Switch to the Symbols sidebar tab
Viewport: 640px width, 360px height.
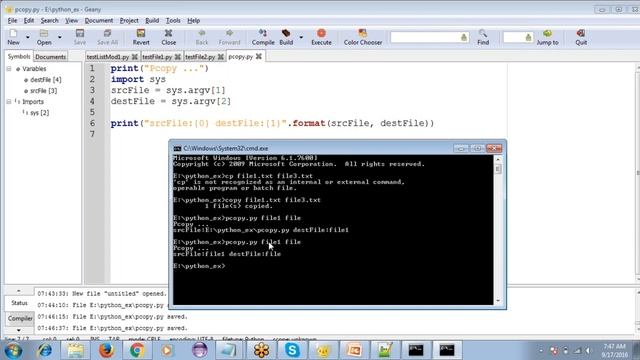click(x=19, y=56)
